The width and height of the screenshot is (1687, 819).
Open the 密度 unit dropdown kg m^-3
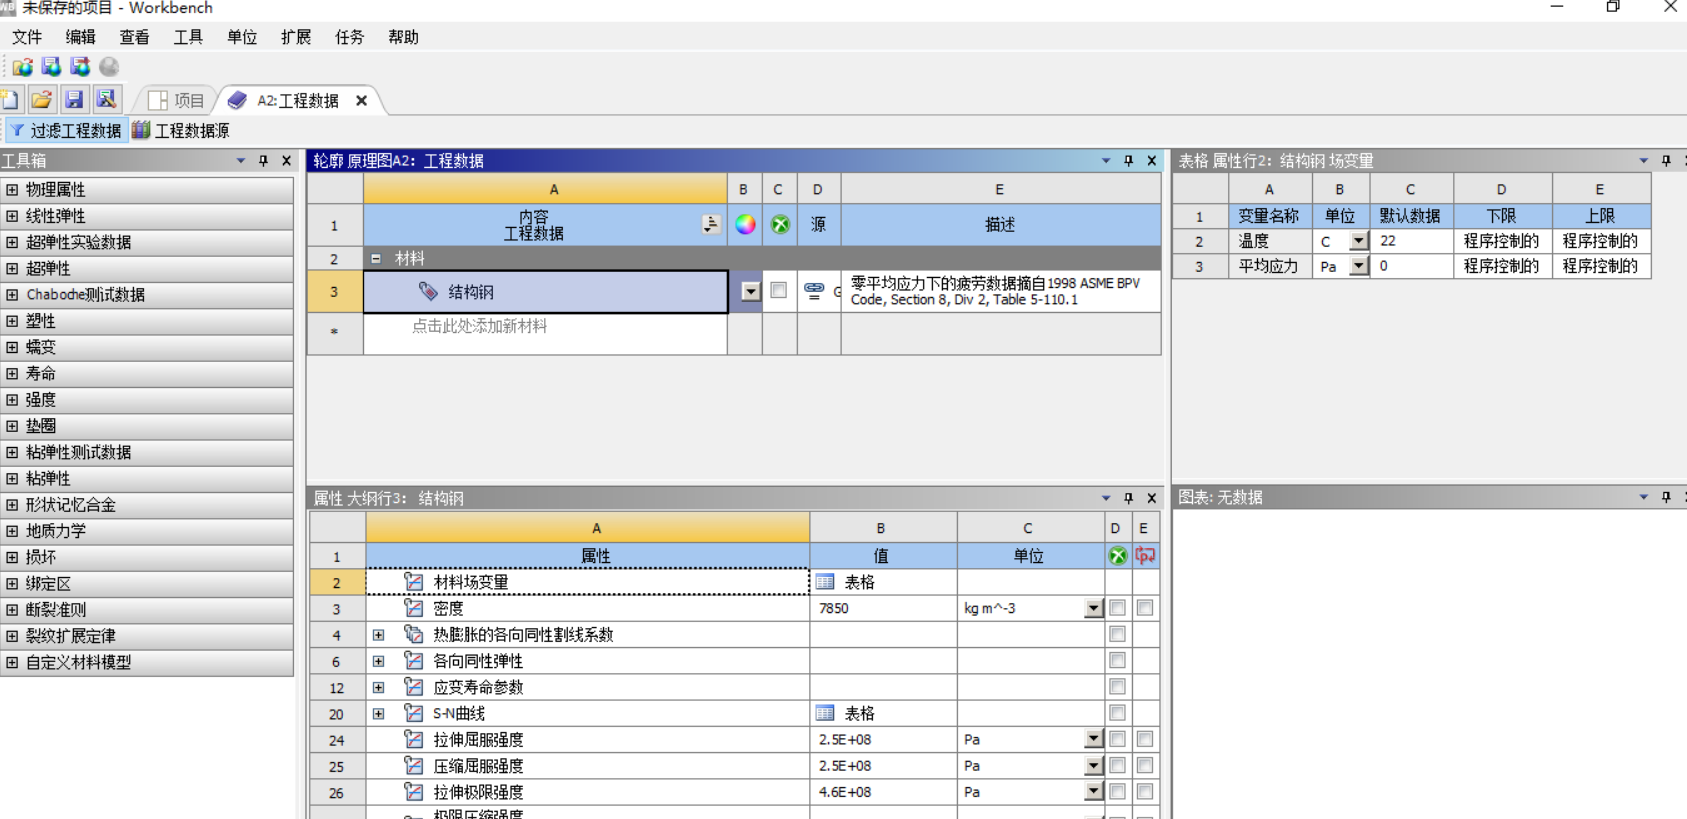tap(1093, 608)
